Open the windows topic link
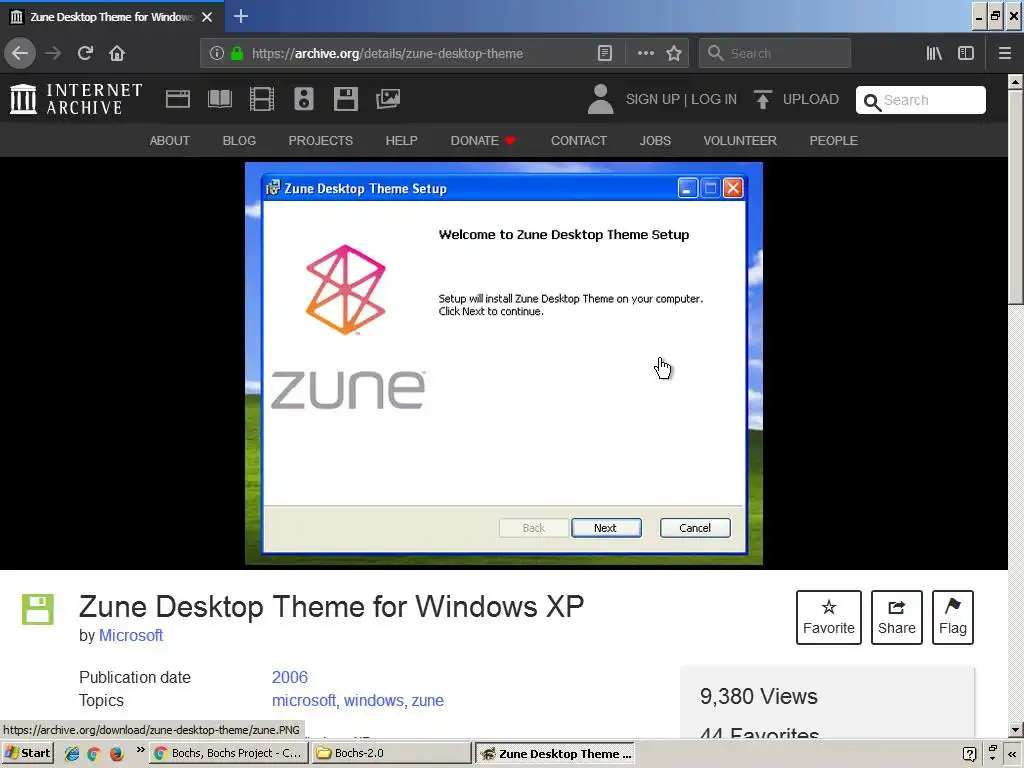 374,700
